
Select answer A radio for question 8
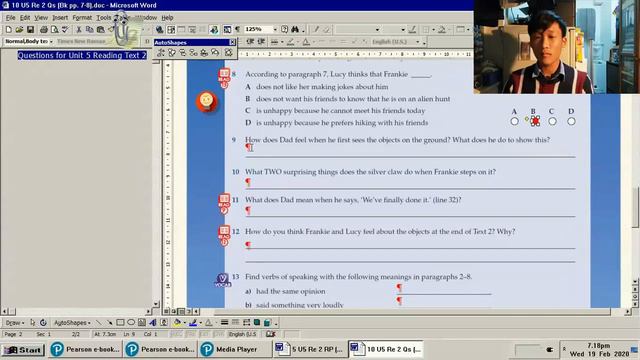pyautogui.click(x=514, y=121)
